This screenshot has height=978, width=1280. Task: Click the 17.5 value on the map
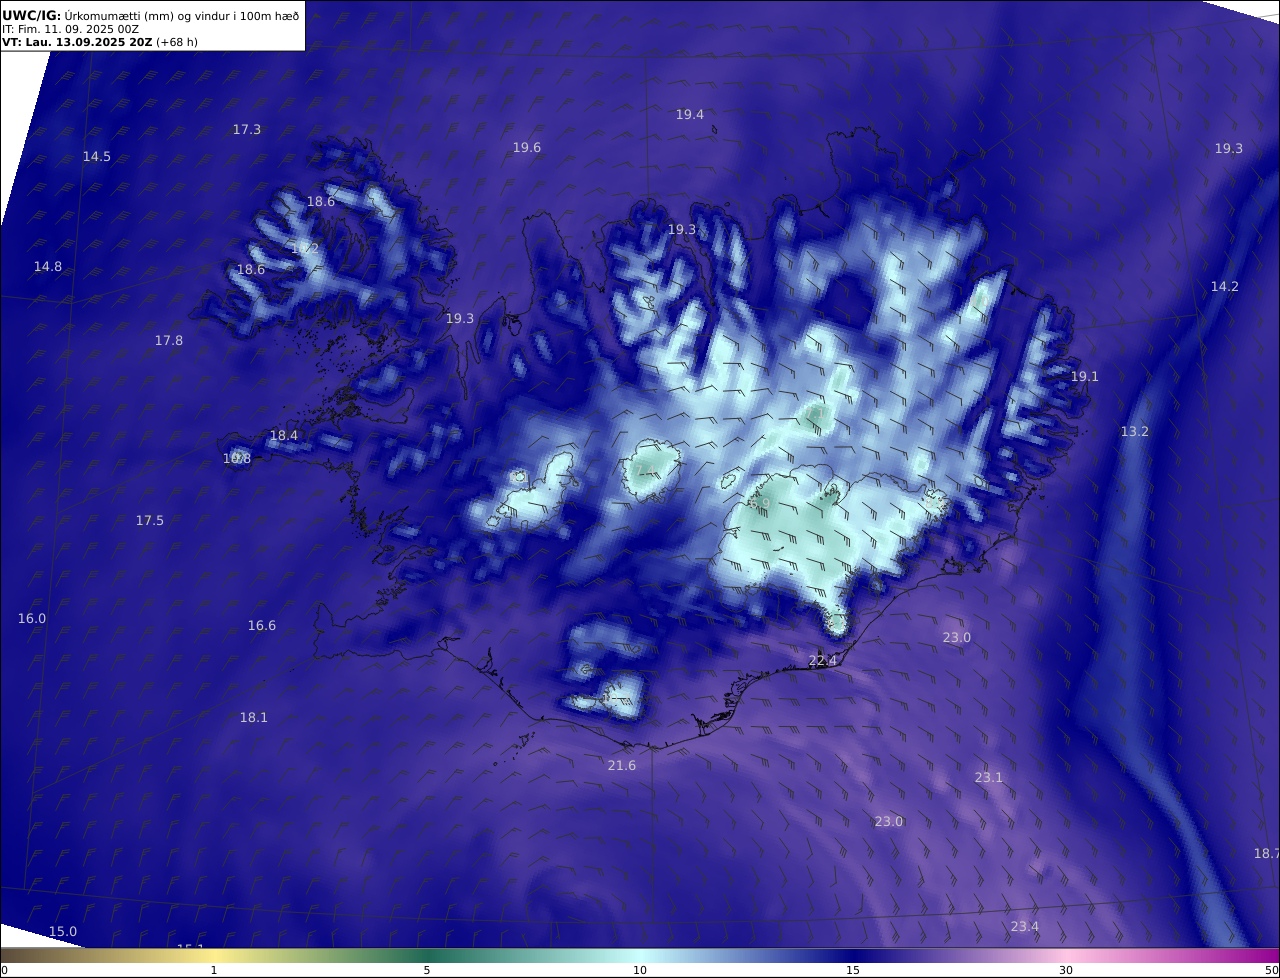tap(150, 521)
